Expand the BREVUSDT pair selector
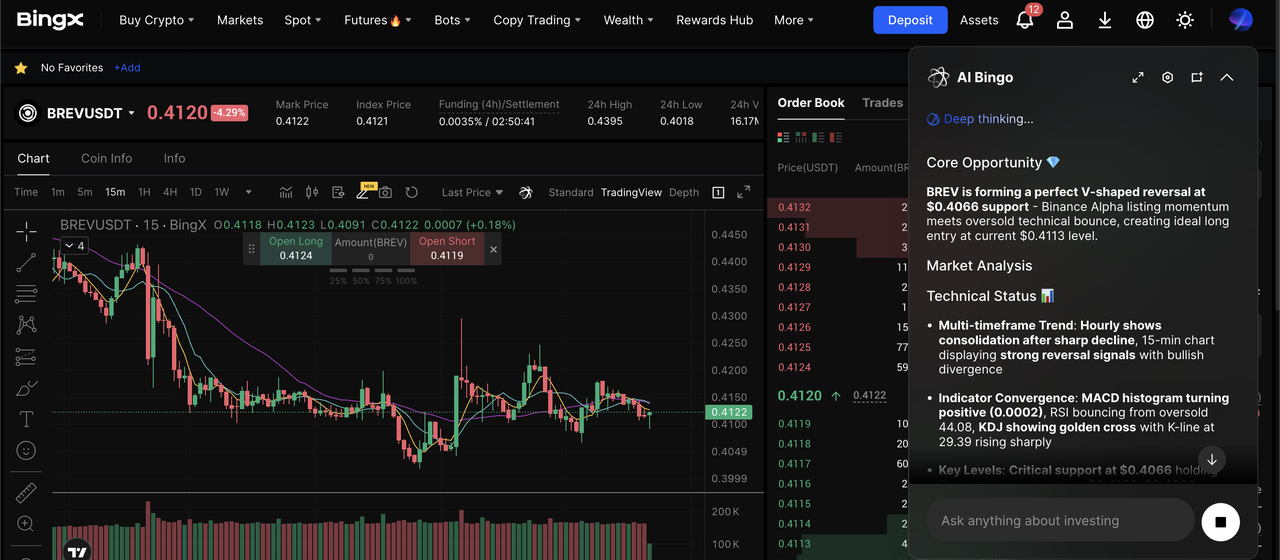 click(x=131, y=113)
